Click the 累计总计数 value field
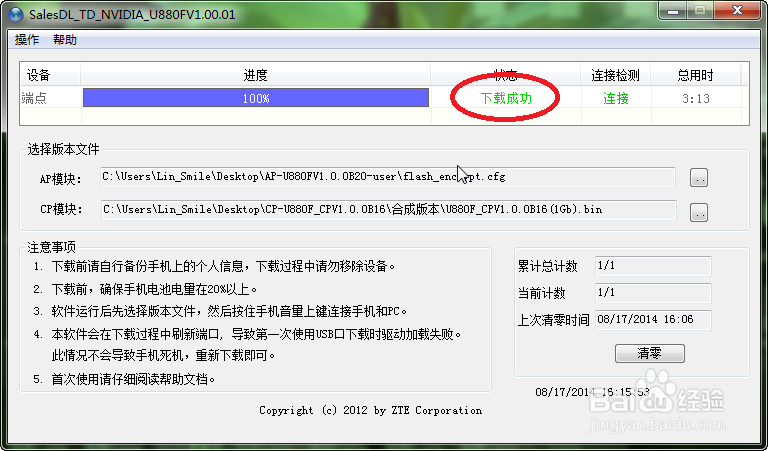768x451 pixels. (x=653, y=266)
